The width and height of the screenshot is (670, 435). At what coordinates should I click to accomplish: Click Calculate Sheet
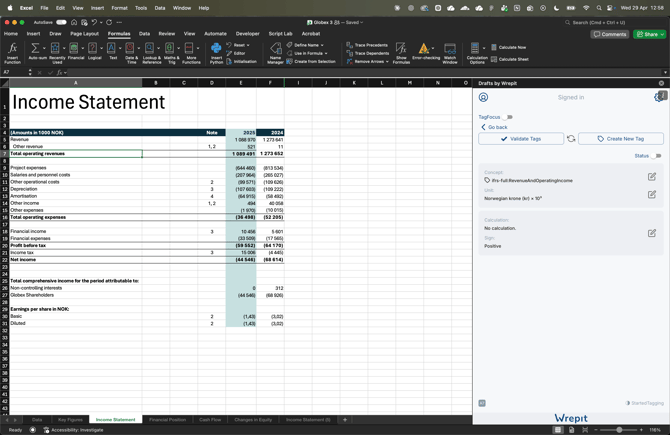click(510, 59)
